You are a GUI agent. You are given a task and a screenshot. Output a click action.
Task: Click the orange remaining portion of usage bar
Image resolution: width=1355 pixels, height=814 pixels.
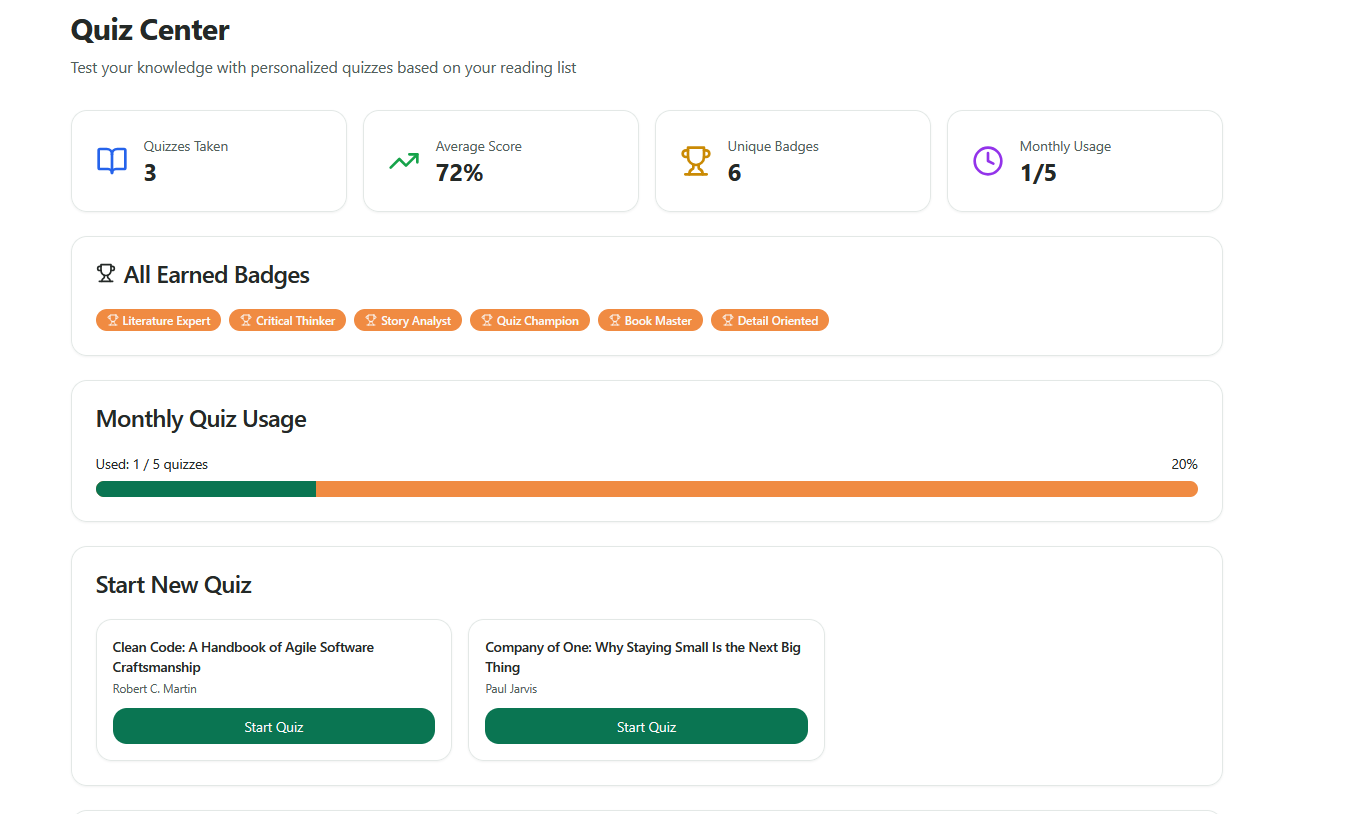(756, 489)
